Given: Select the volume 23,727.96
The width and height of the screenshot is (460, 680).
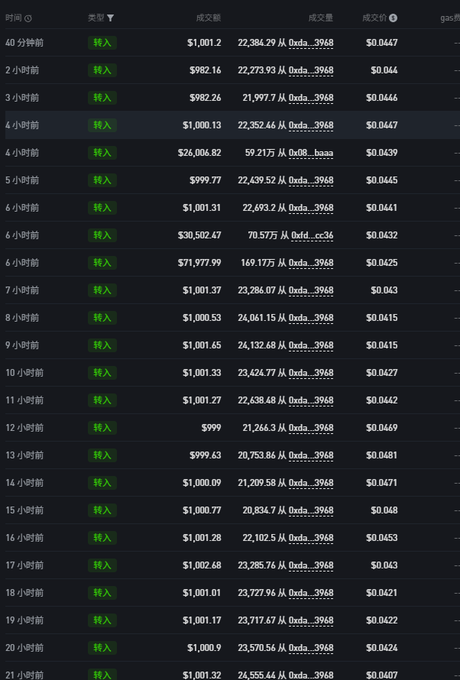Looking at the screenshot, I should pos(257,592).
